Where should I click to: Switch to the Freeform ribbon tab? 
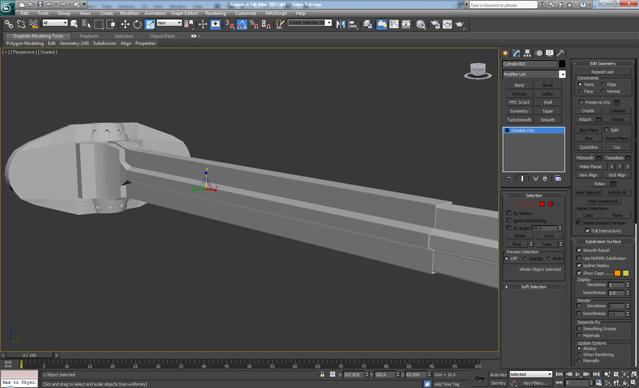pos(89,36)
